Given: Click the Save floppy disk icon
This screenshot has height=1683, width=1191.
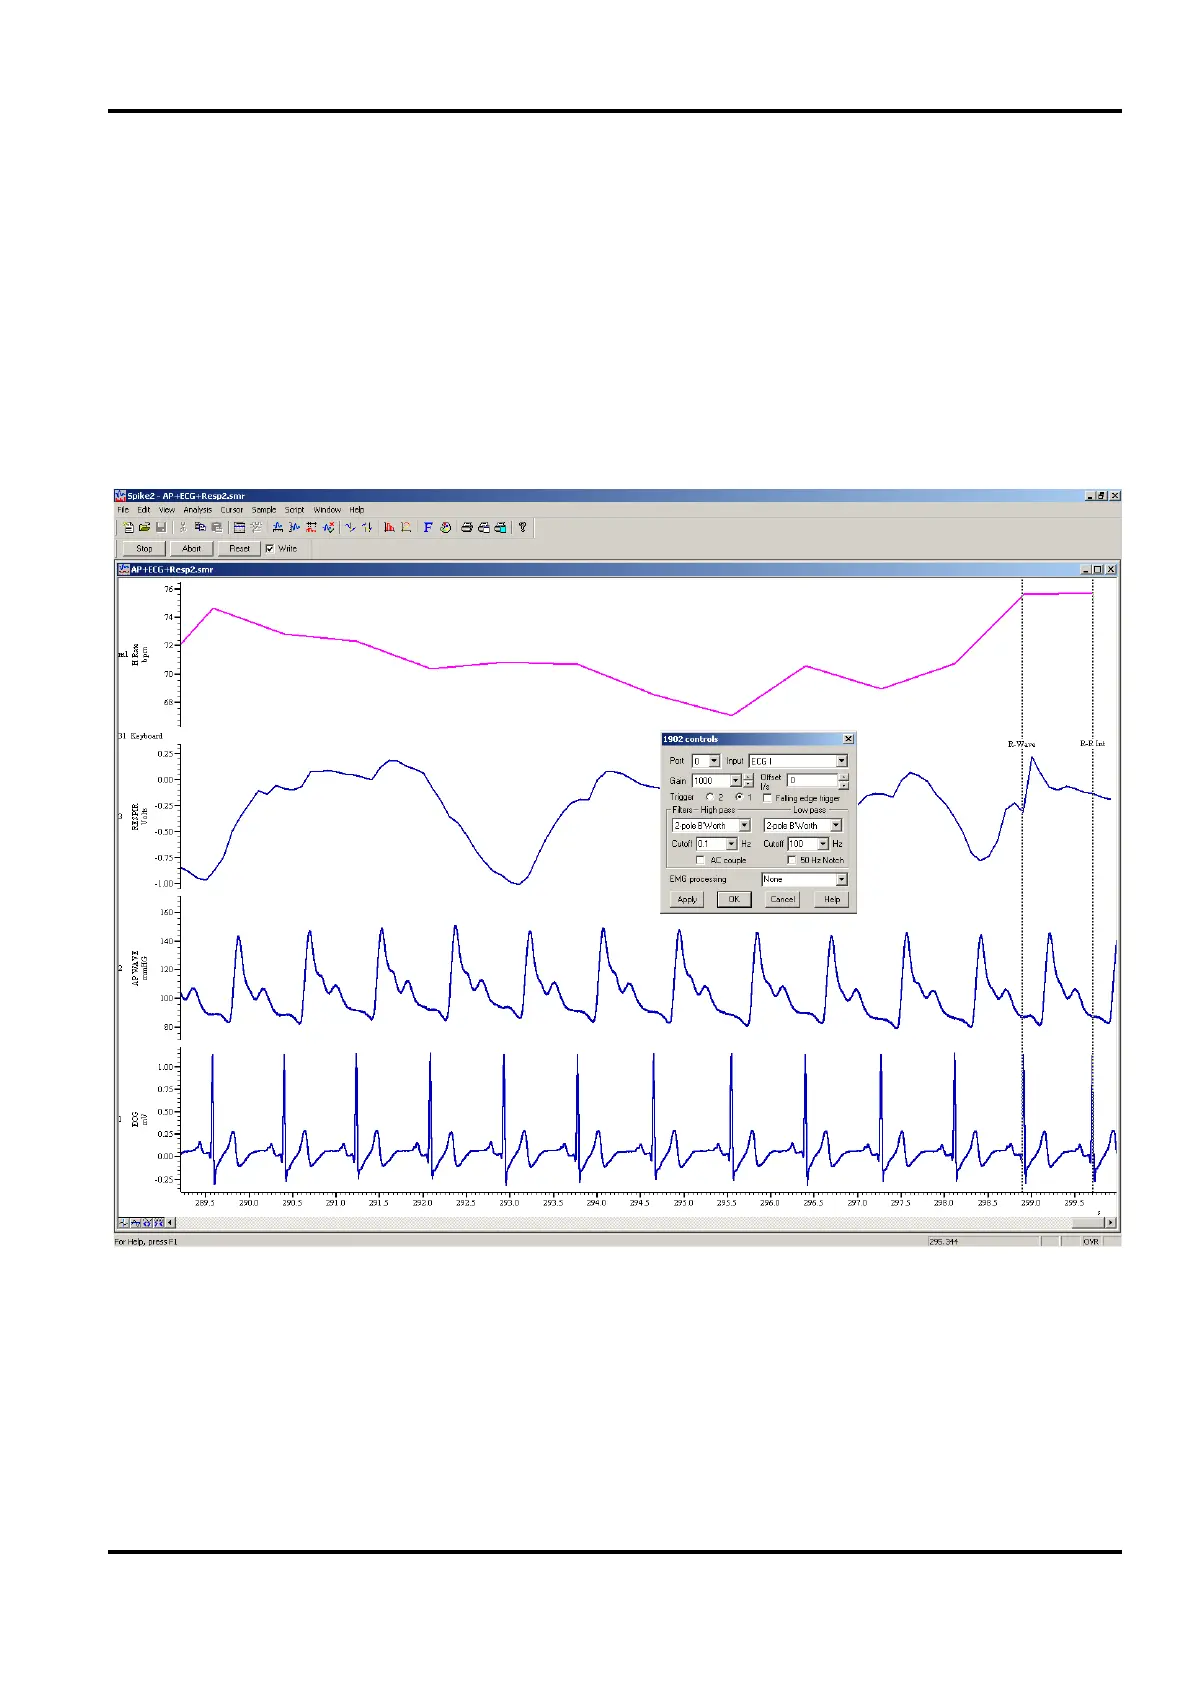Looking at the screenshot, I should 161,527.
